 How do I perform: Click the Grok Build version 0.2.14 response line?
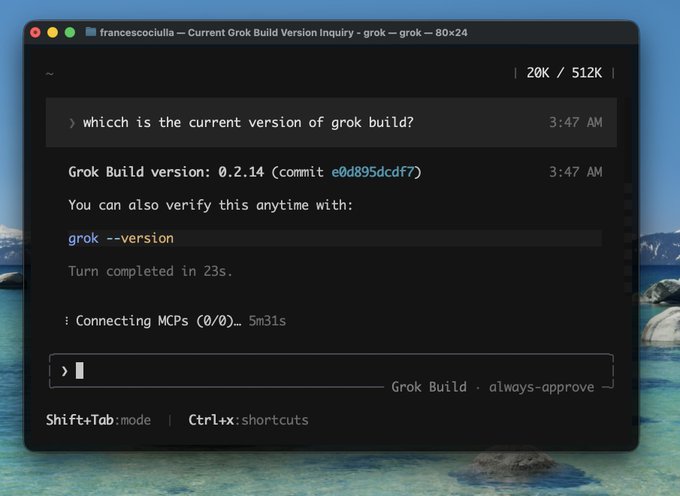pyautogui.click(x=245, y=172)
